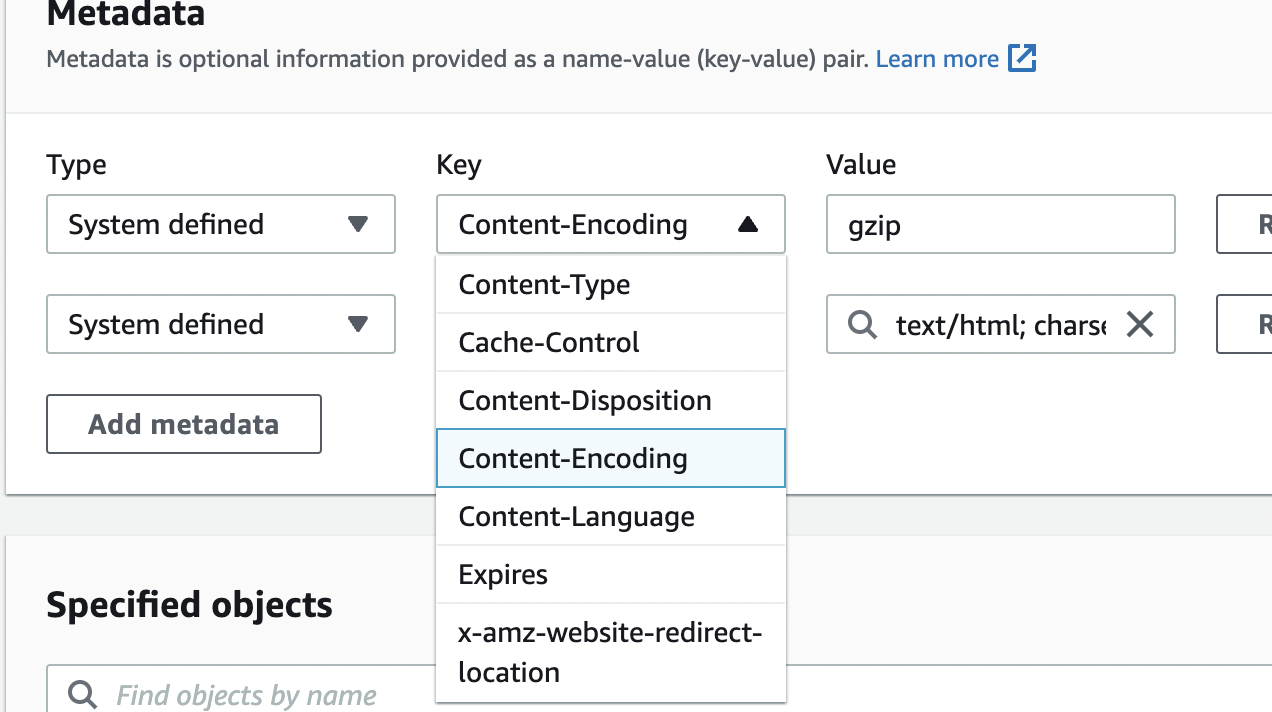Viewport: 1272px width, 712px height.
Task: Click the external link icon beside Learn more
Action: 1022,59
